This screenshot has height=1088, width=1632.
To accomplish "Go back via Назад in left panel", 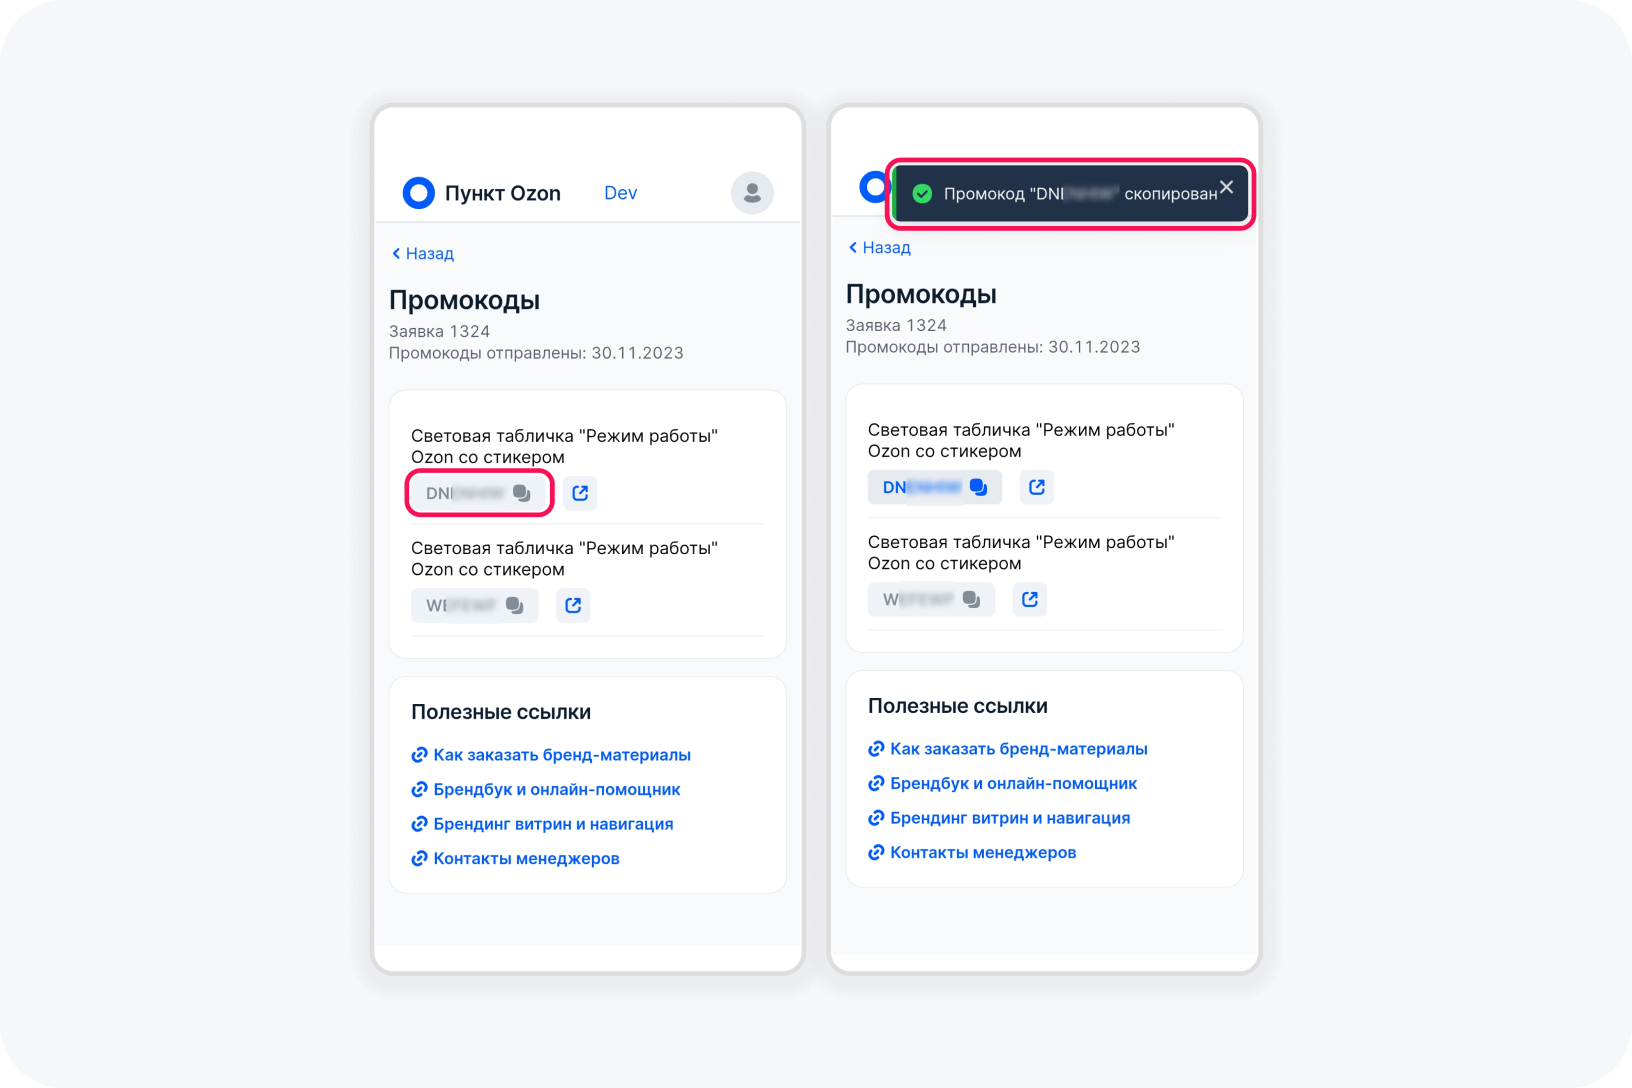I will (x=423, y=254).
